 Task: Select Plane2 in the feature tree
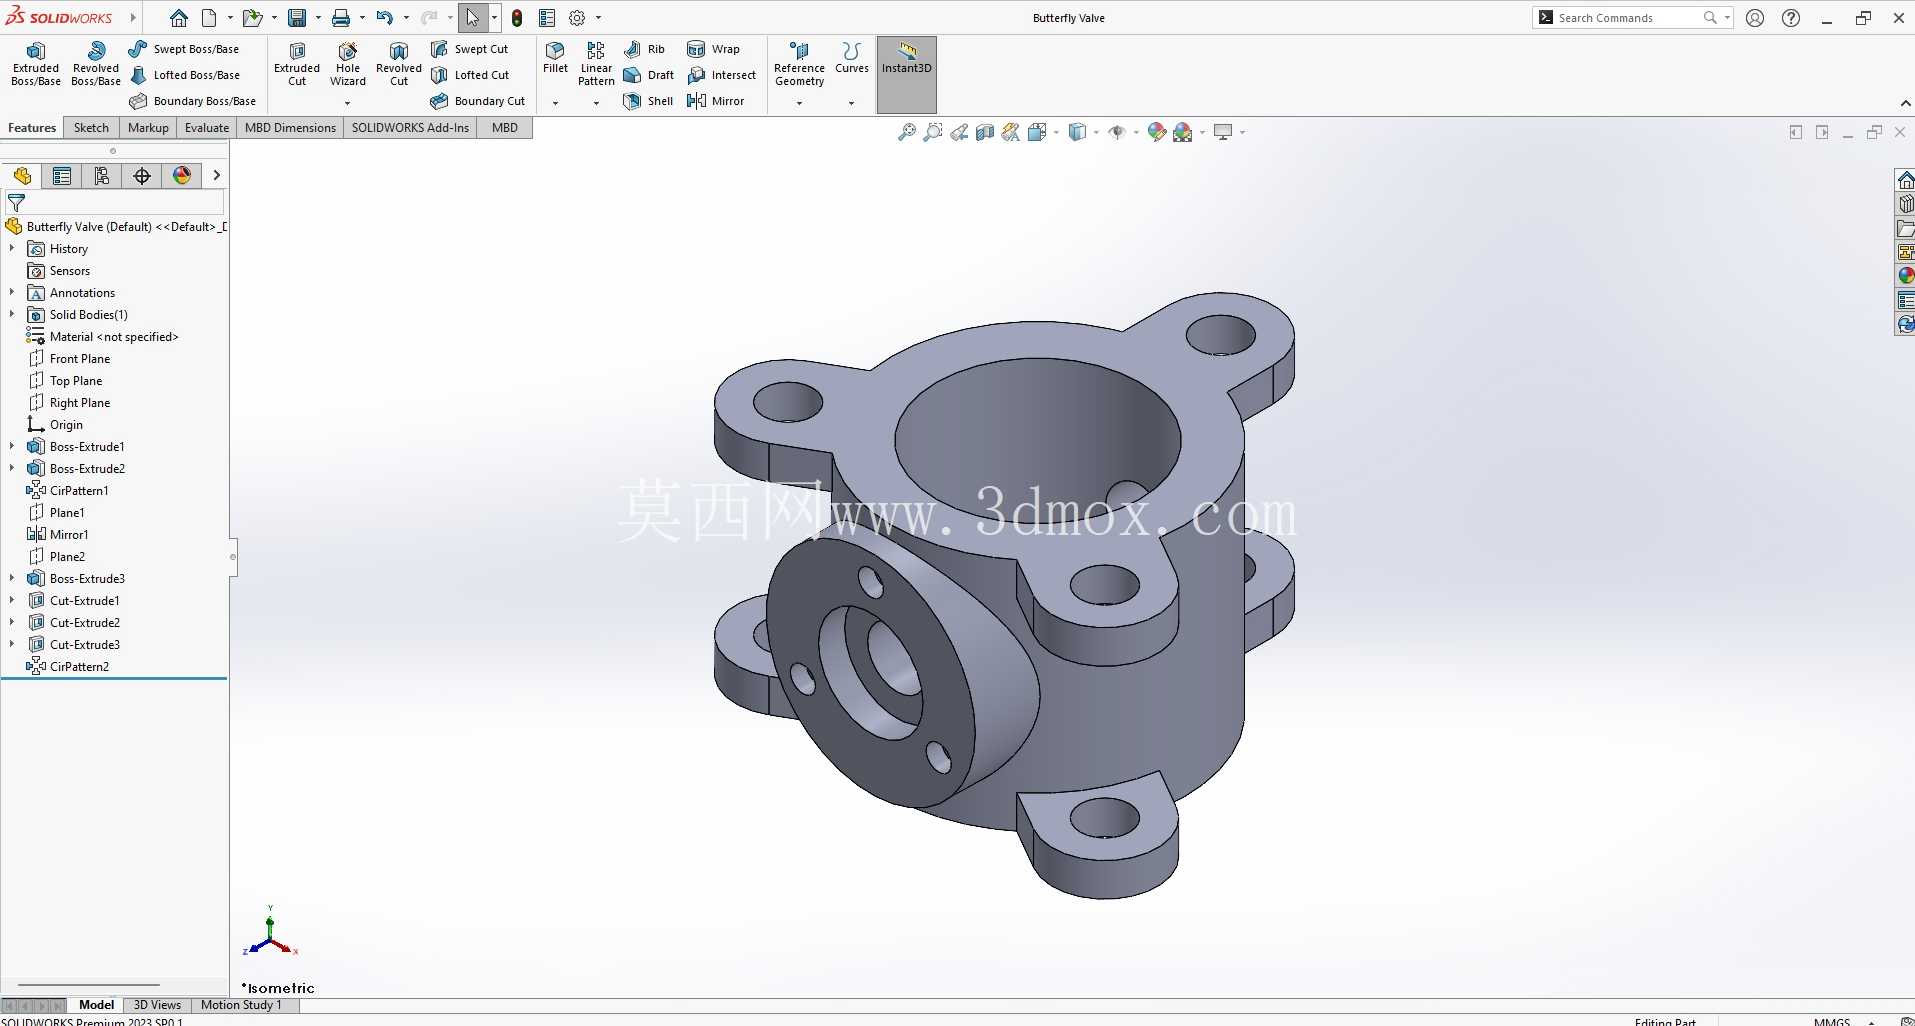tap(57, 556)
